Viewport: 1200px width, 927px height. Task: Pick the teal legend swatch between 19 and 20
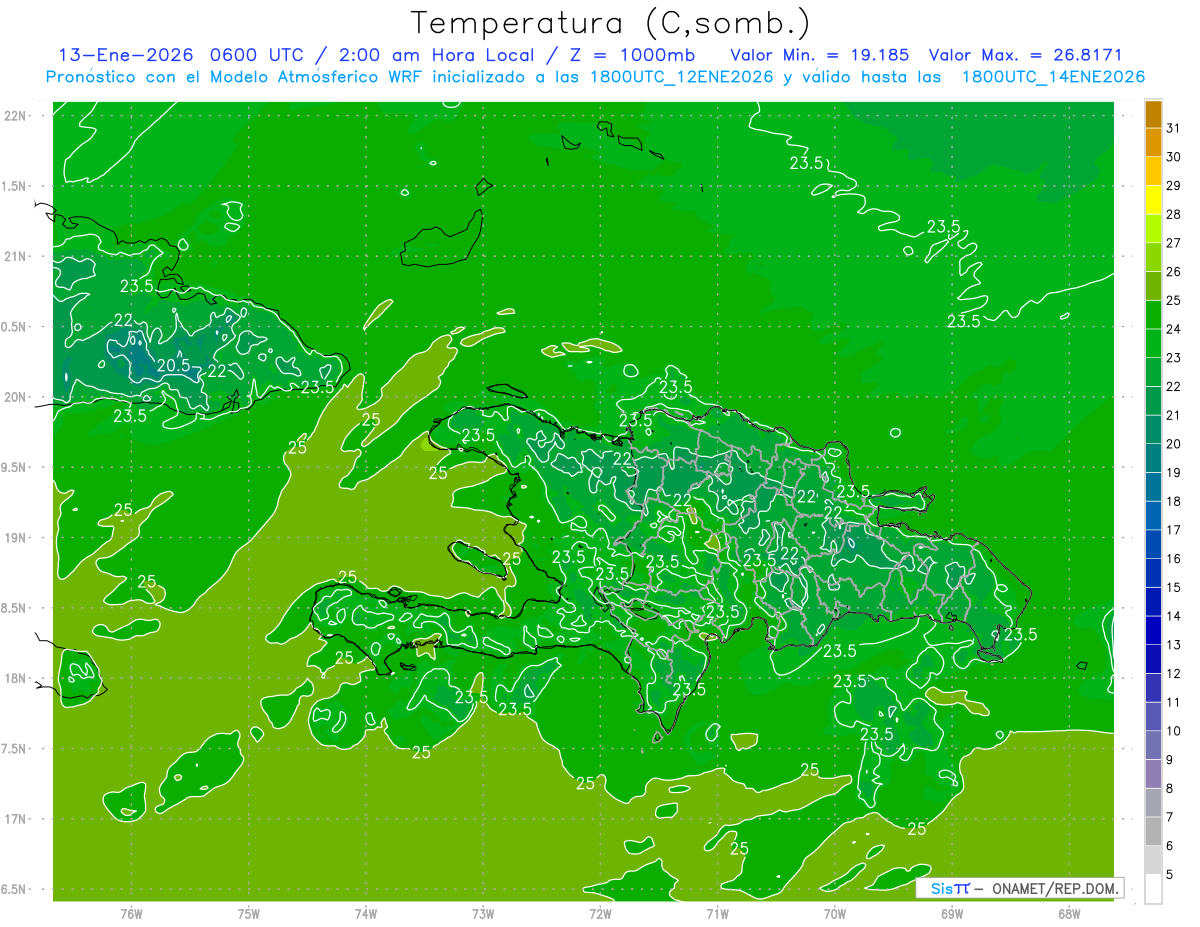(x=1153, y=458)
